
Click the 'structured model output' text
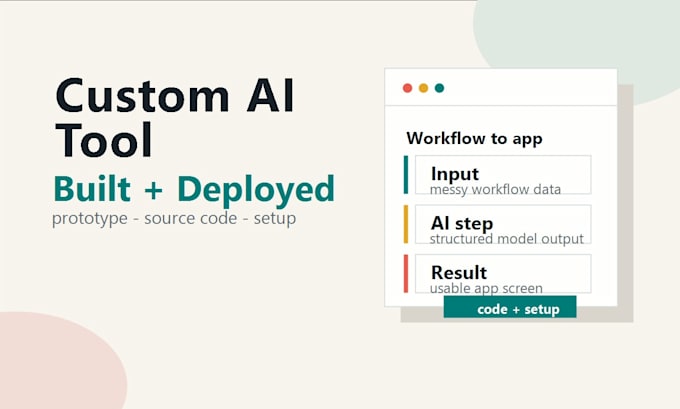pyautogui.click(x=507, y=239)
